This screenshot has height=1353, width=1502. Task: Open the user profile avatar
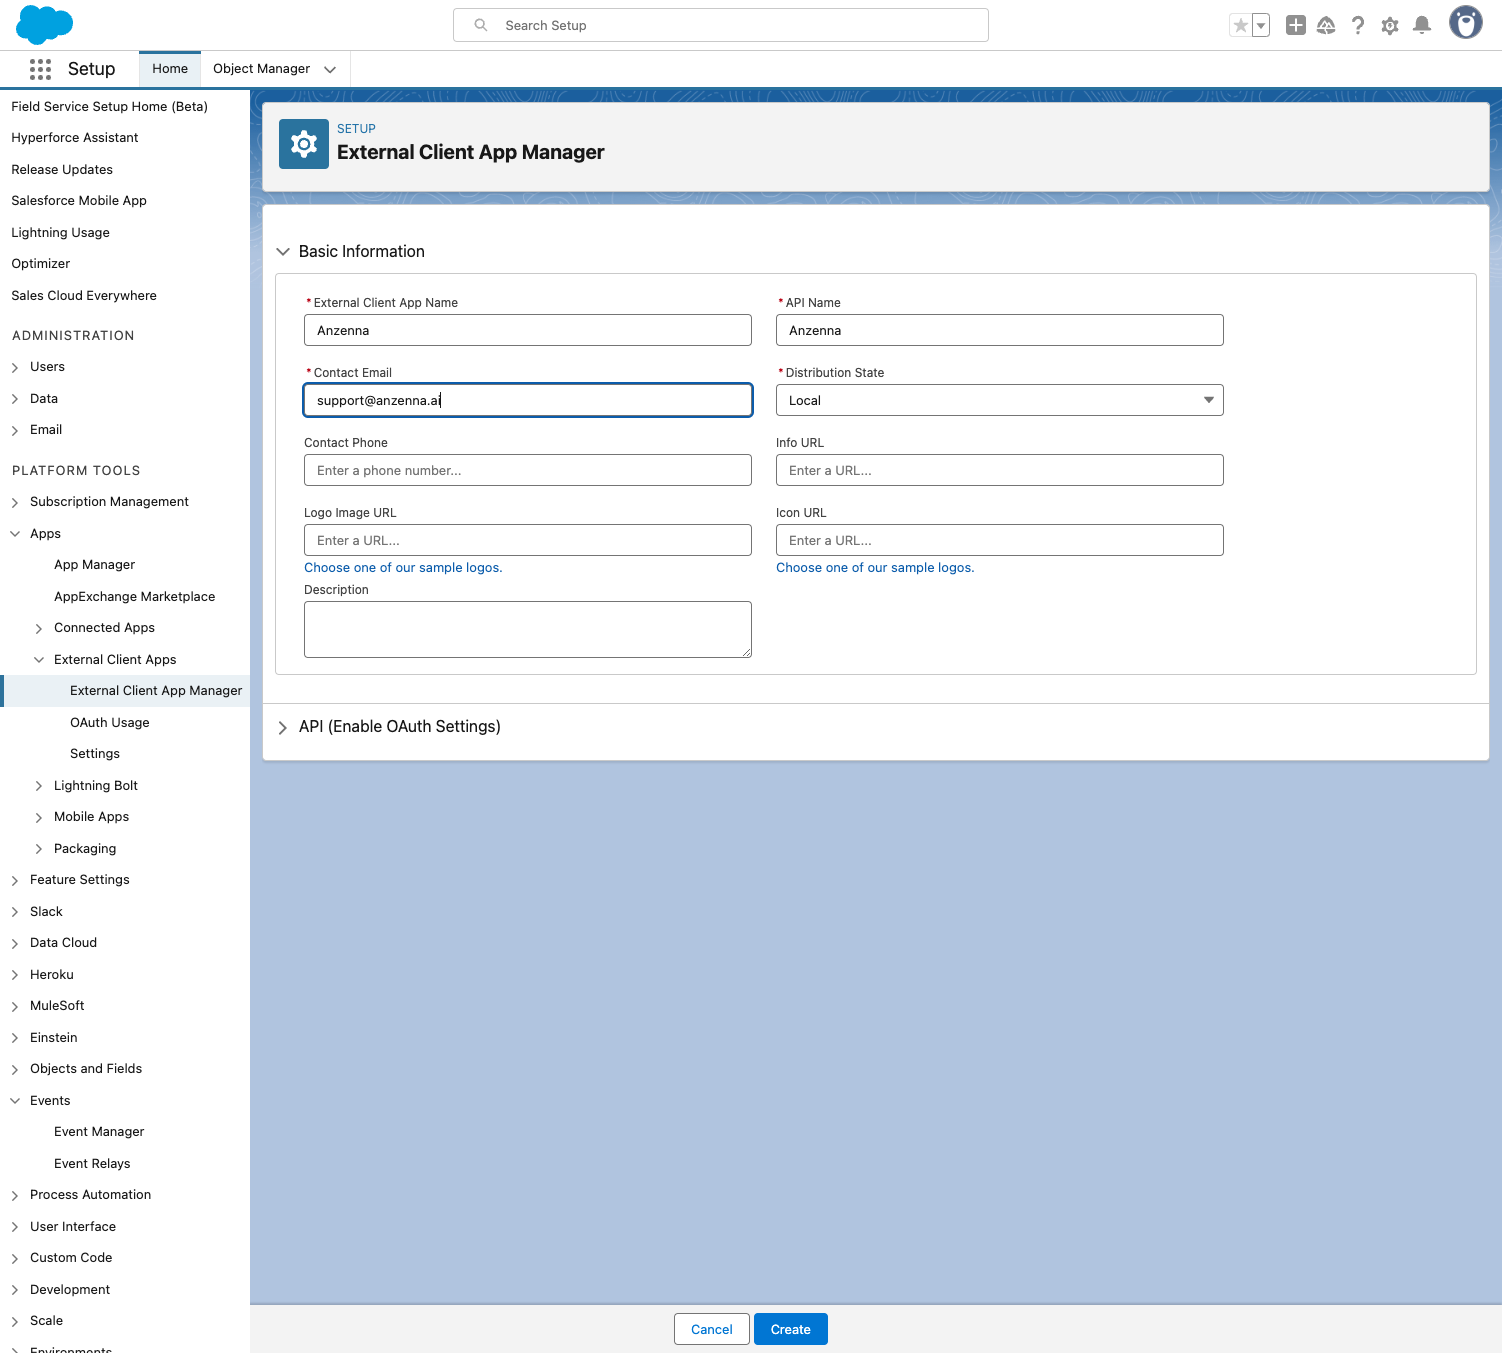click(1465, 23)
